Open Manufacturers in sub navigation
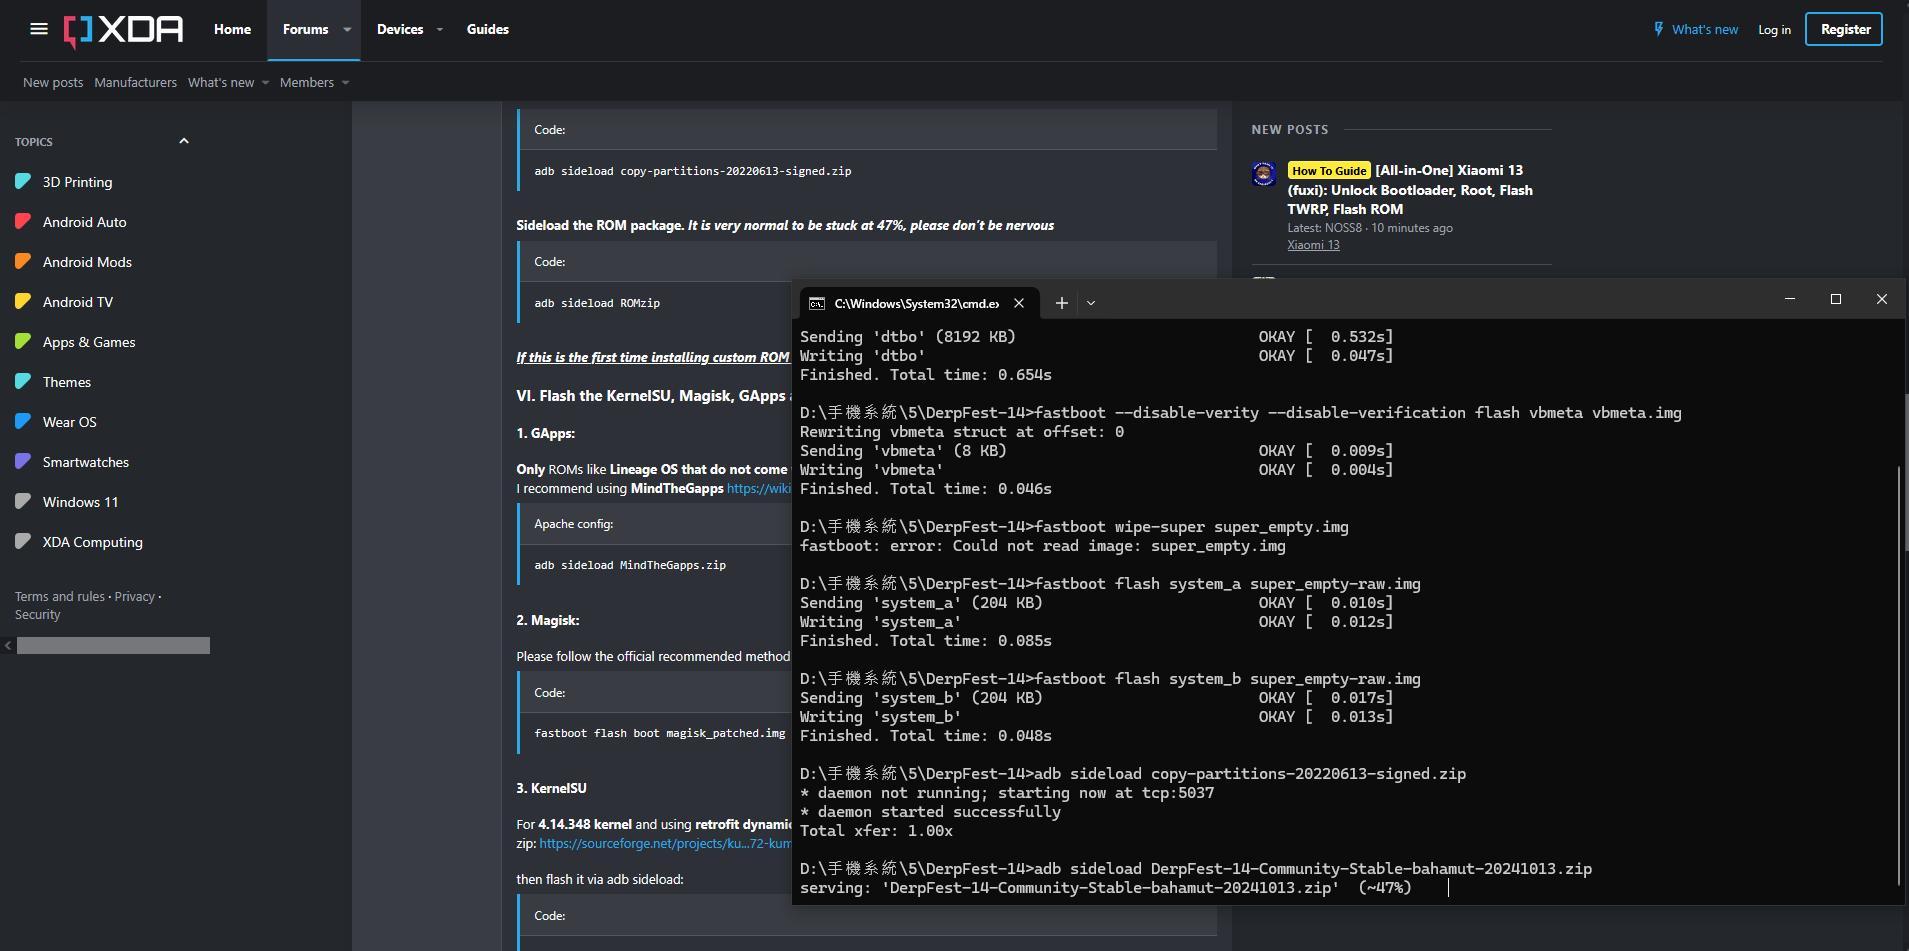This screenshot has height=951, width=1909. tap(135, 82)
